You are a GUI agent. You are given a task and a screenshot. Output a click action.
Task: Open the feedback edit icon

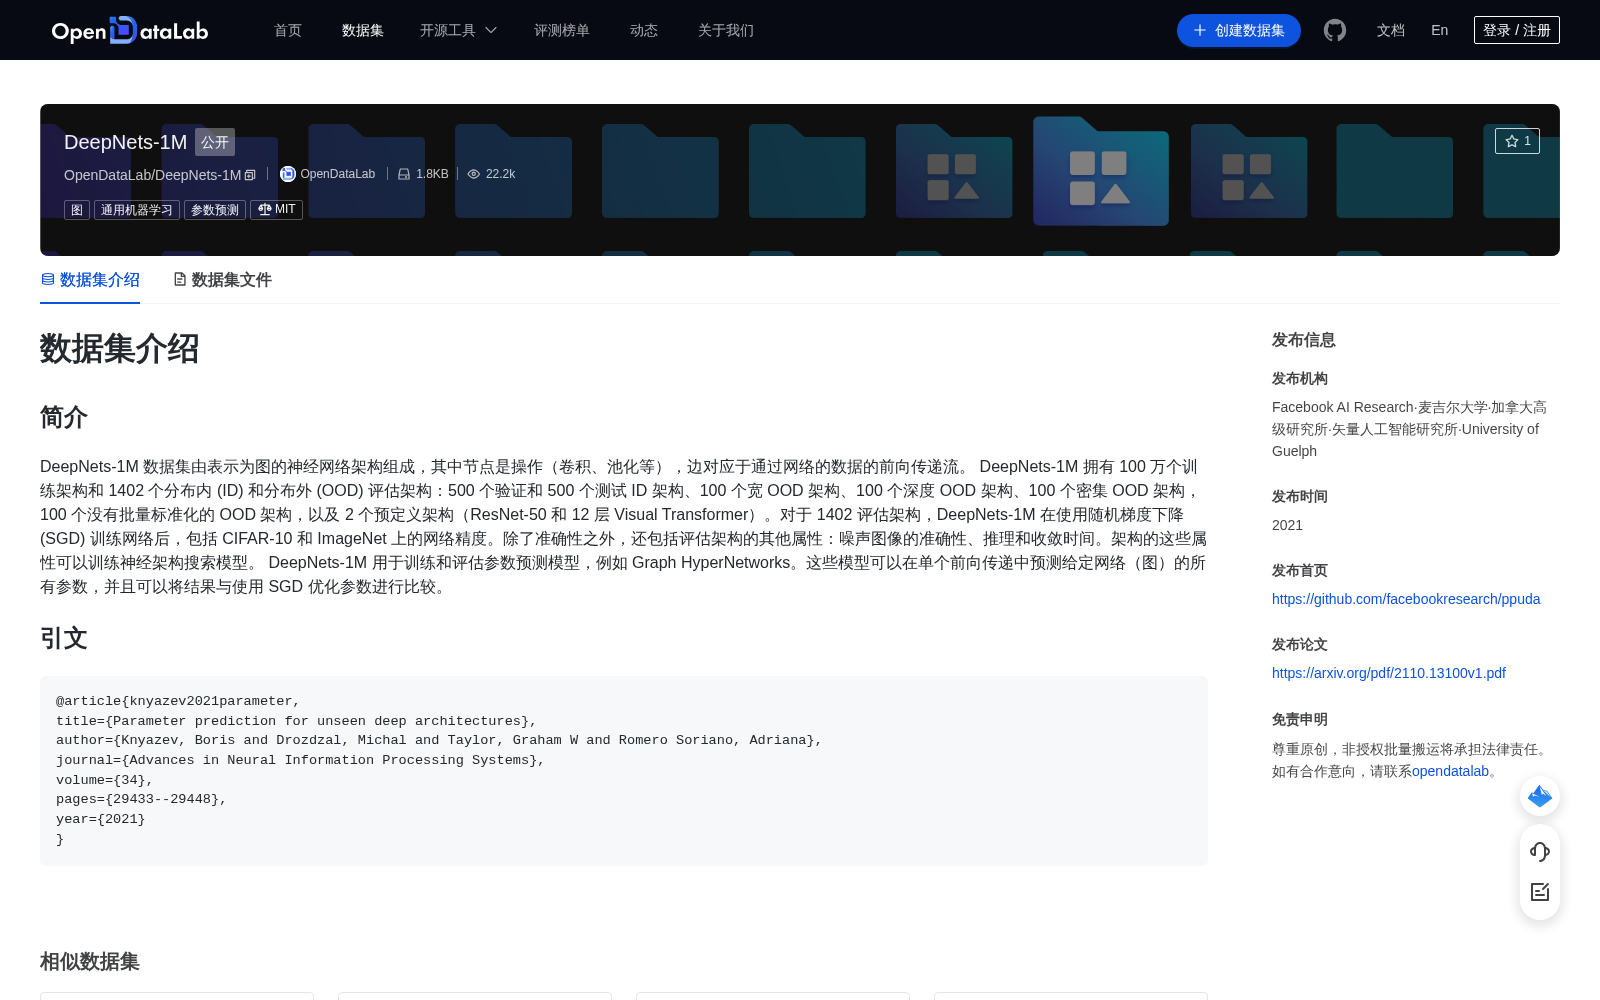tap(1540, 892)
